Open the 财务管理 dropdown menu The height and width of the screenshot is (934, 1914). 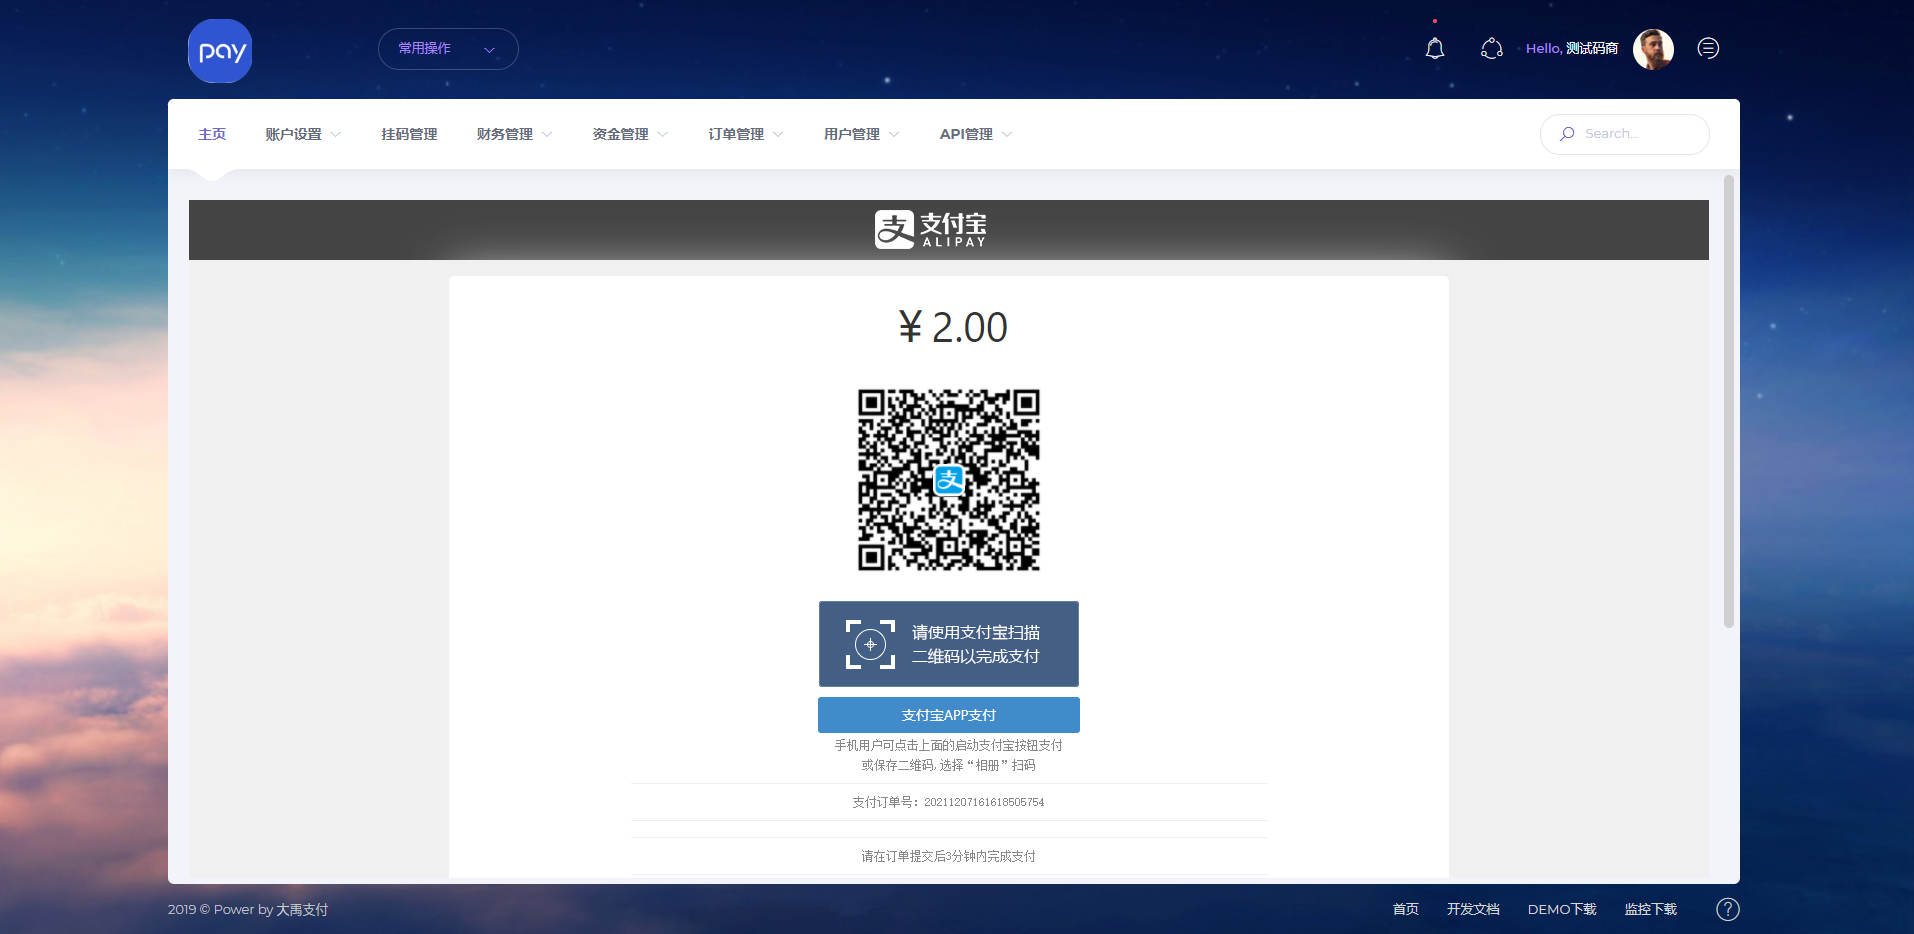pyautogui.click(x=514, y=134)
